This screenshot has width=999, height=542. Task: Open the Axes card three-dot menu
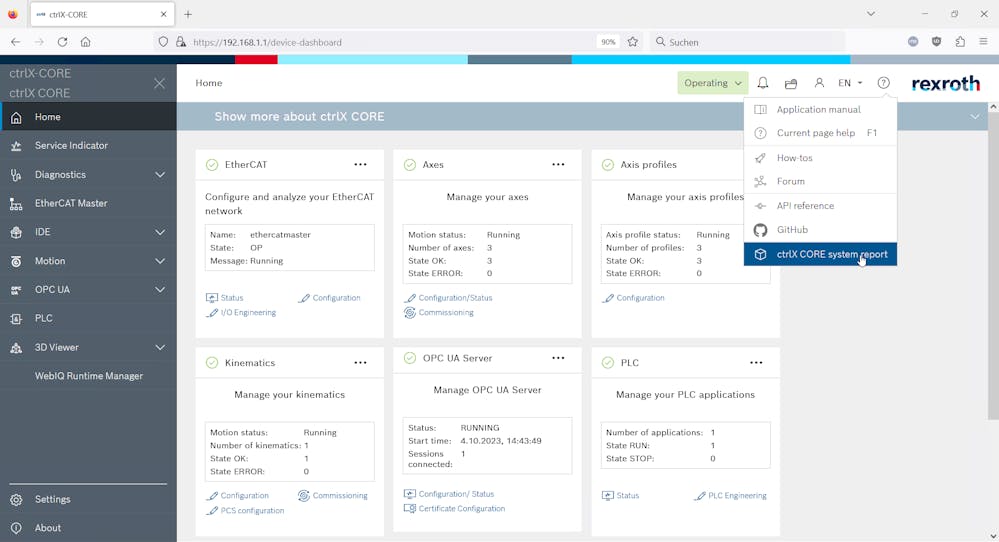[558, 164]
